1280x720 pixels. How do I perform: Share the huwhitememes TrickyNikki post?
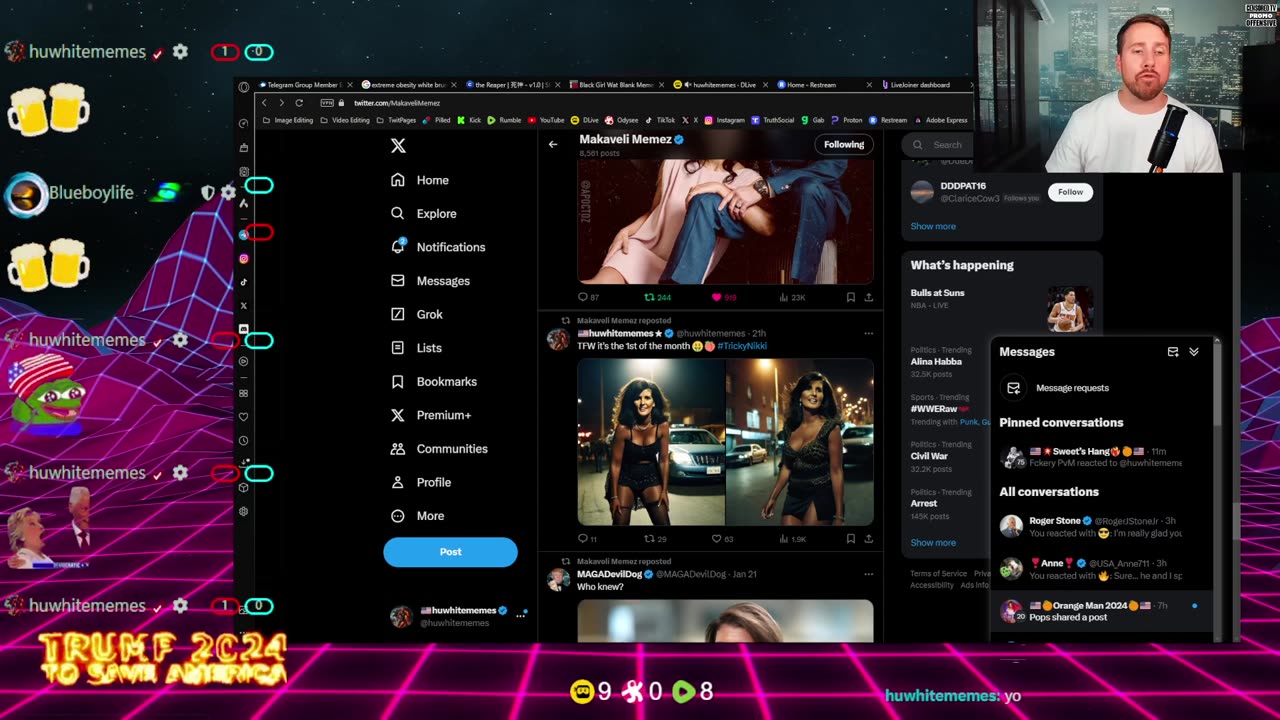(868, 539)
